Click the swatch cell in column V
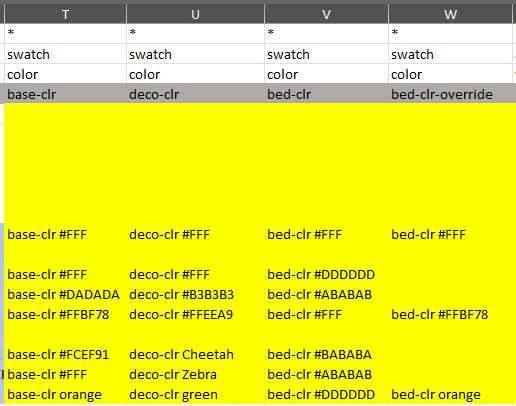 (x=326, y=54)
